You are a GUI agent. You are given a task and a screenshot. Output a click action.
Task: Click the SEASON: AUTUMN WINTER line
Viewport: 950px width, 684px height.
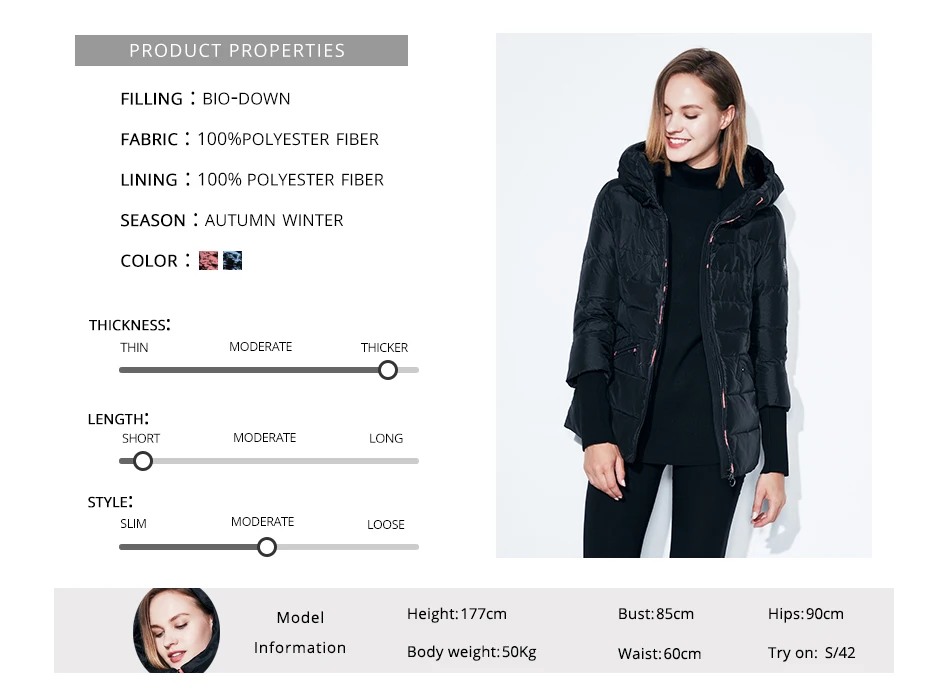[x=232, y=220]
